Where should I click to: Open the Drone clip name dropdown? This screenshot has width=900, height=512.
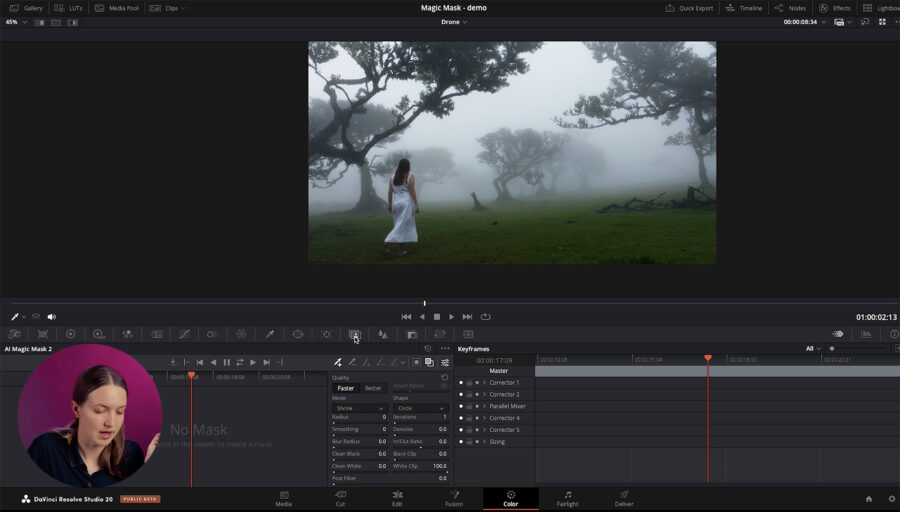click(x=453, y=22)
